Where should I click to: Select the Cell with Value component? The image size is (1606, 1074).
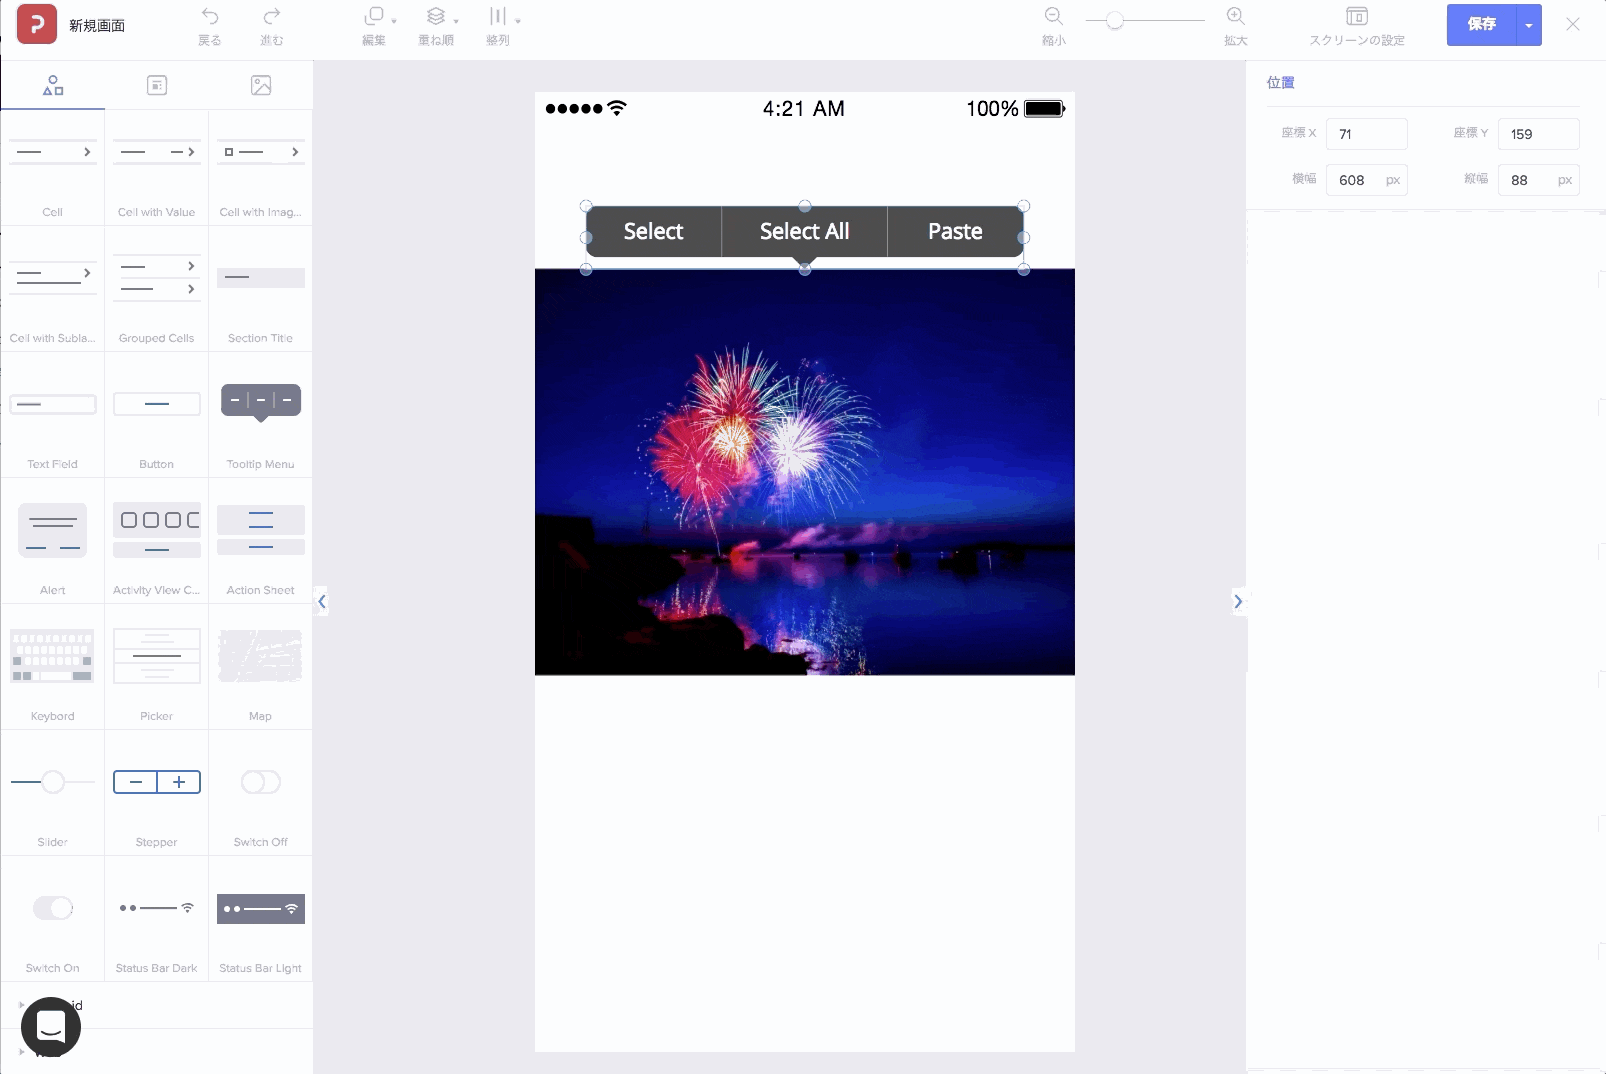tap(157, 168)
